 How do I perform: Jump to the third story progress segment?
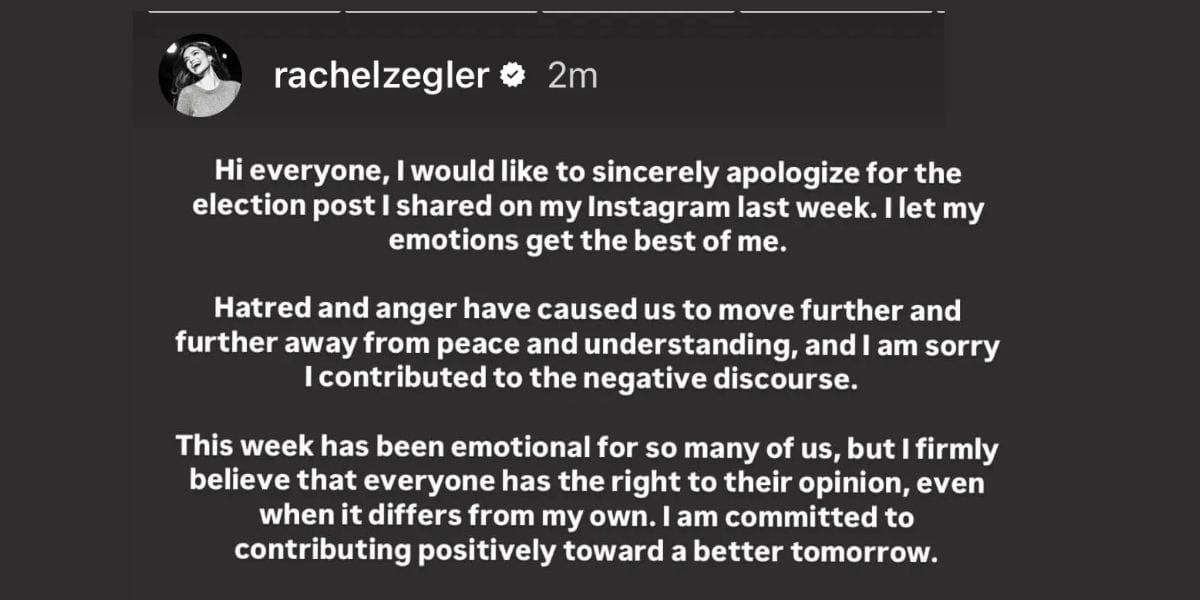coord(638,11)
